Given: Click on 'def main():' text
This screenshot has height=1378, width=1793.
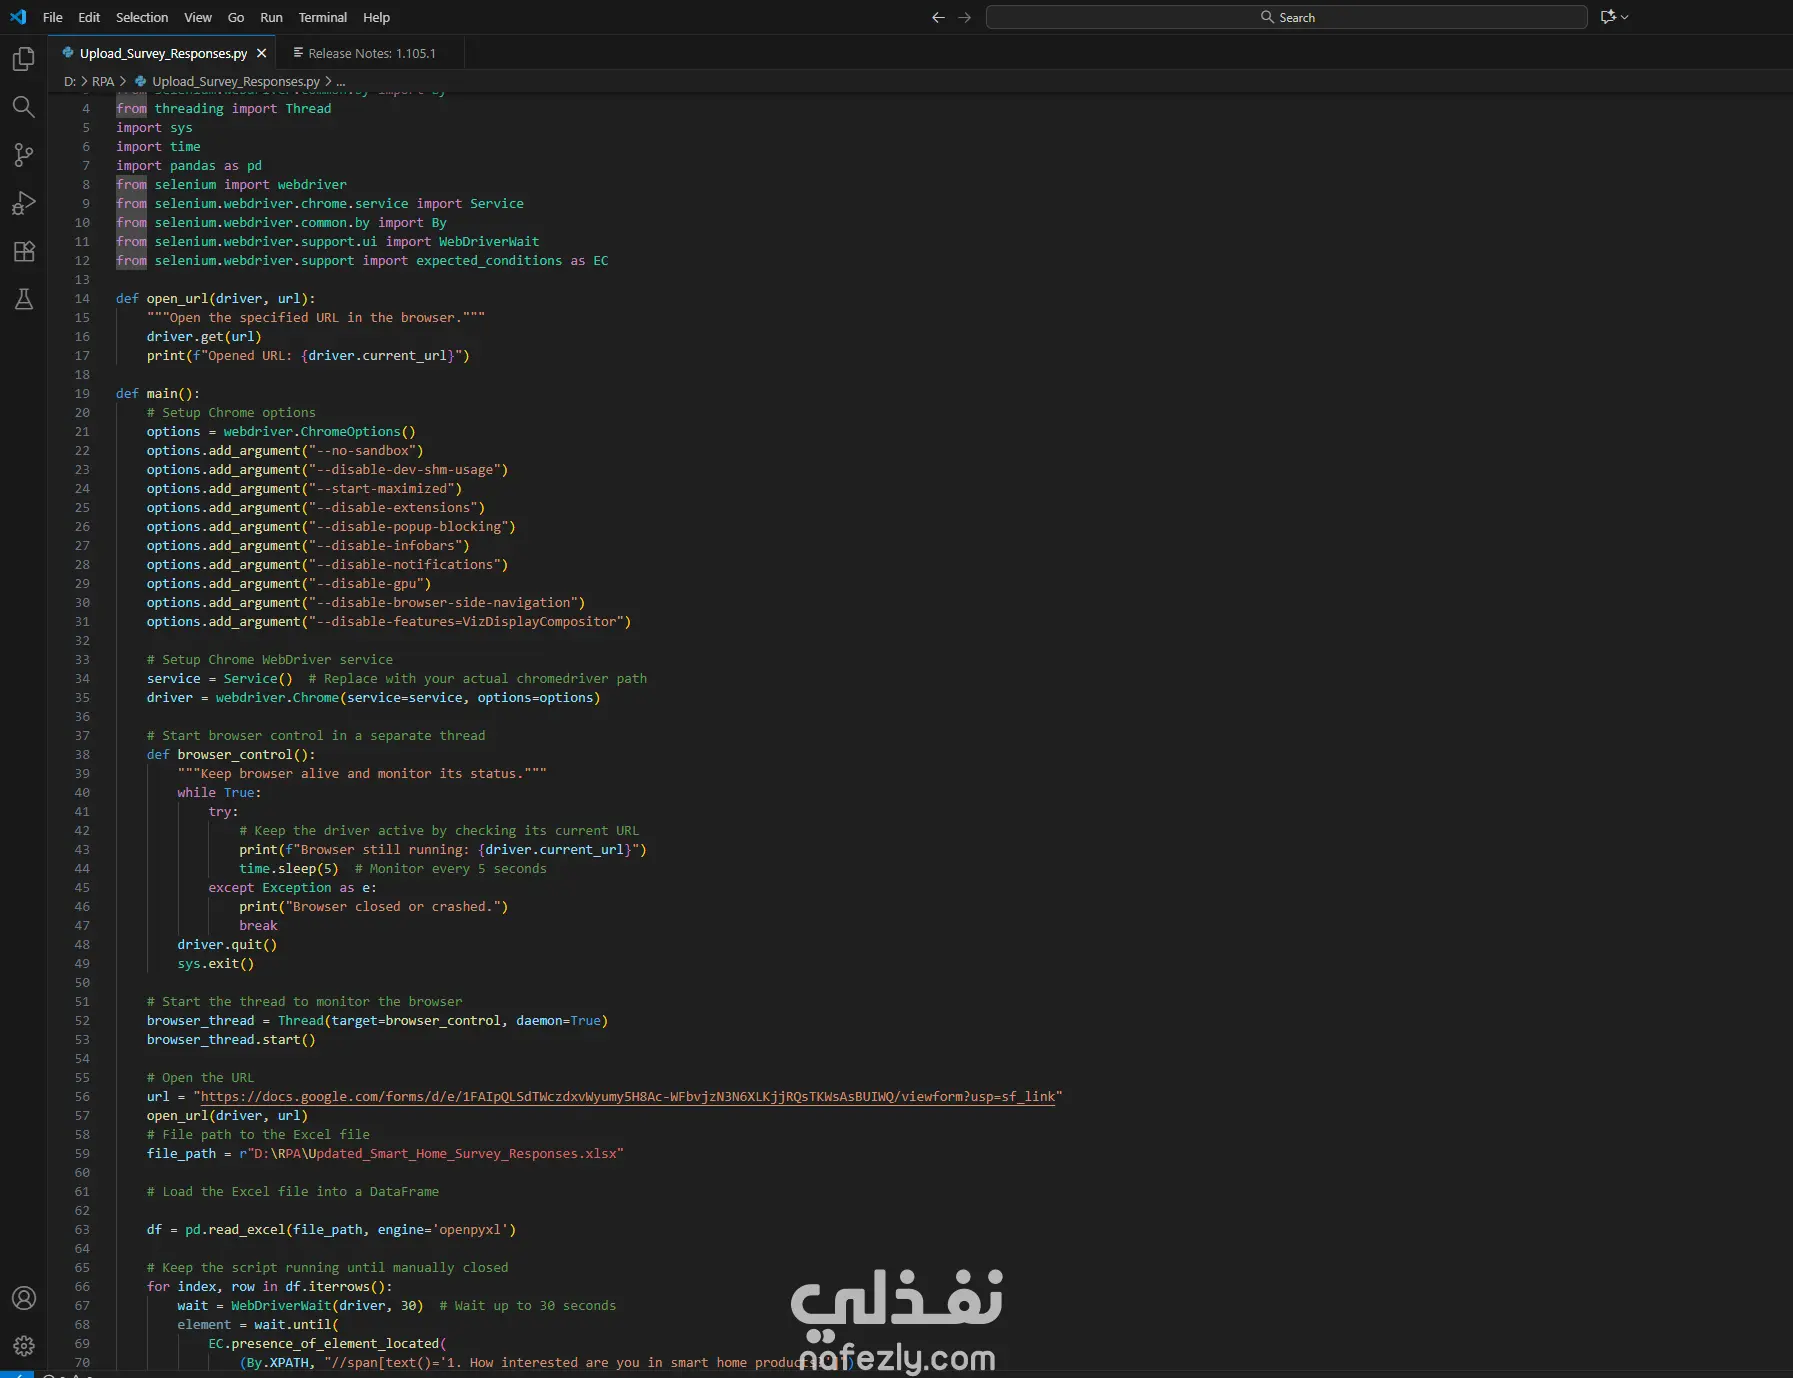Looking at the screenshot, I should (158, 393).
